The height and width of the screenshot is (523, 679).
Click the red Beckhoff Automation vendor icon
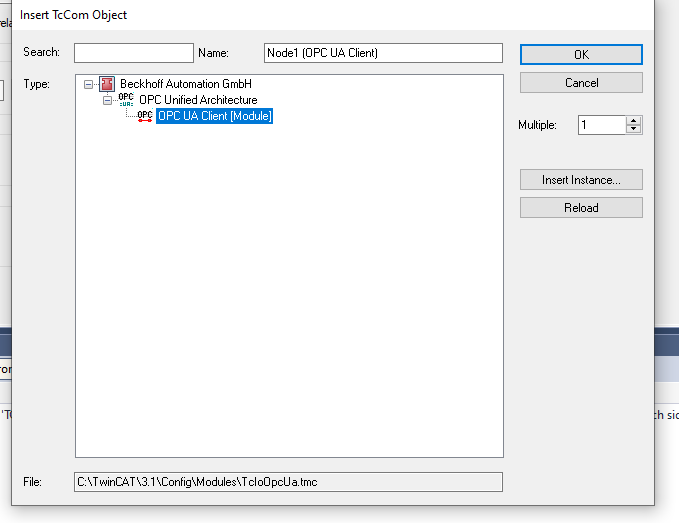[107, 84]
